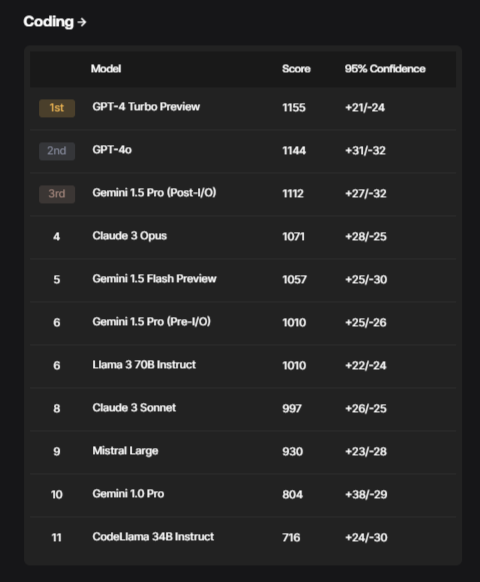Select the Claude 3 Opus row
Viewport: 480px width, 582px height.
(243, 237)
